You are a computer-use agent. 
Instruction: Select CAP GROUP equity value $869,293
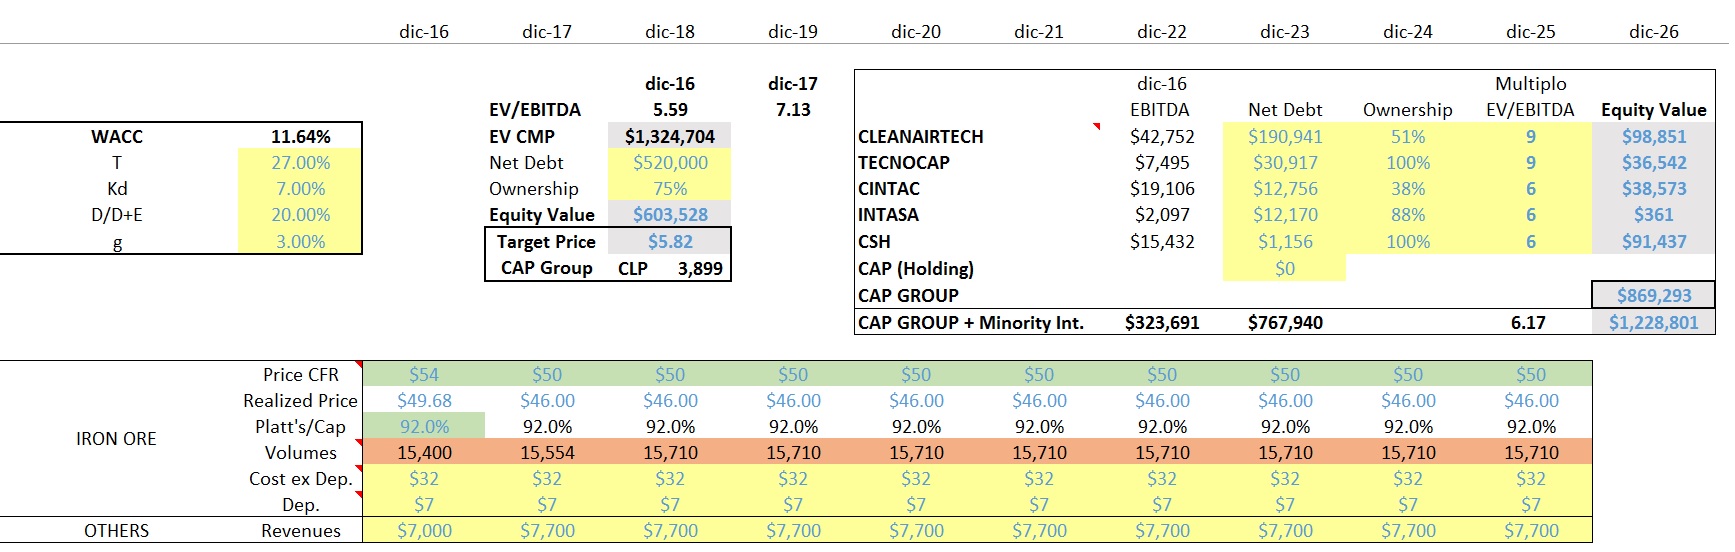(x=1653, y=296)
